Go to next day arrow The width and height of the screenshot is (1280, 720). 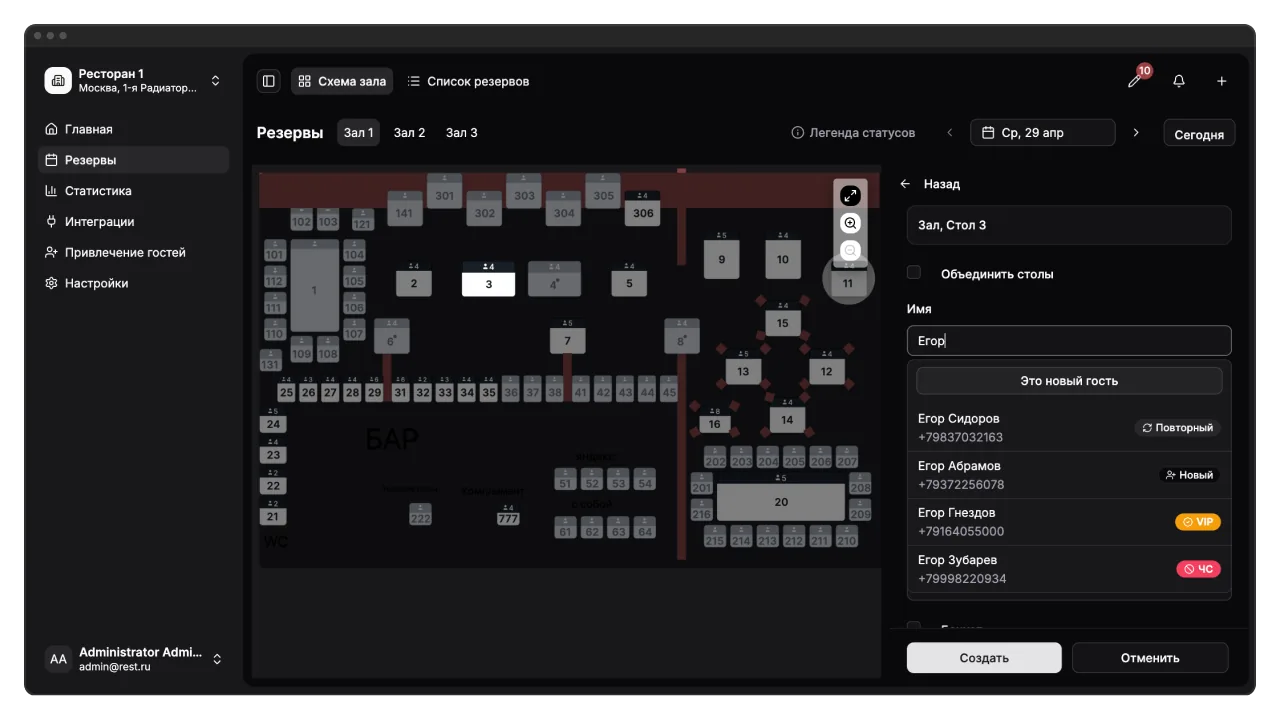click(x=1135, y=132)
